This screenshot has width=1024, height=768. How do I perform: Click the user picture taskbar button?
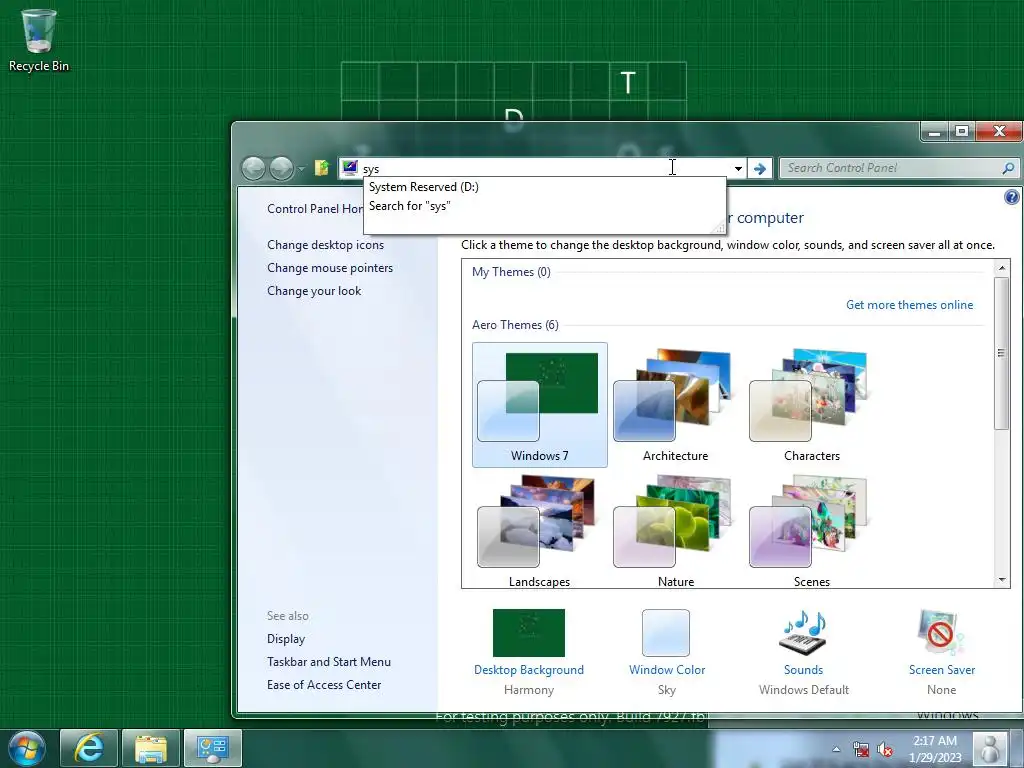pos(990,749)
